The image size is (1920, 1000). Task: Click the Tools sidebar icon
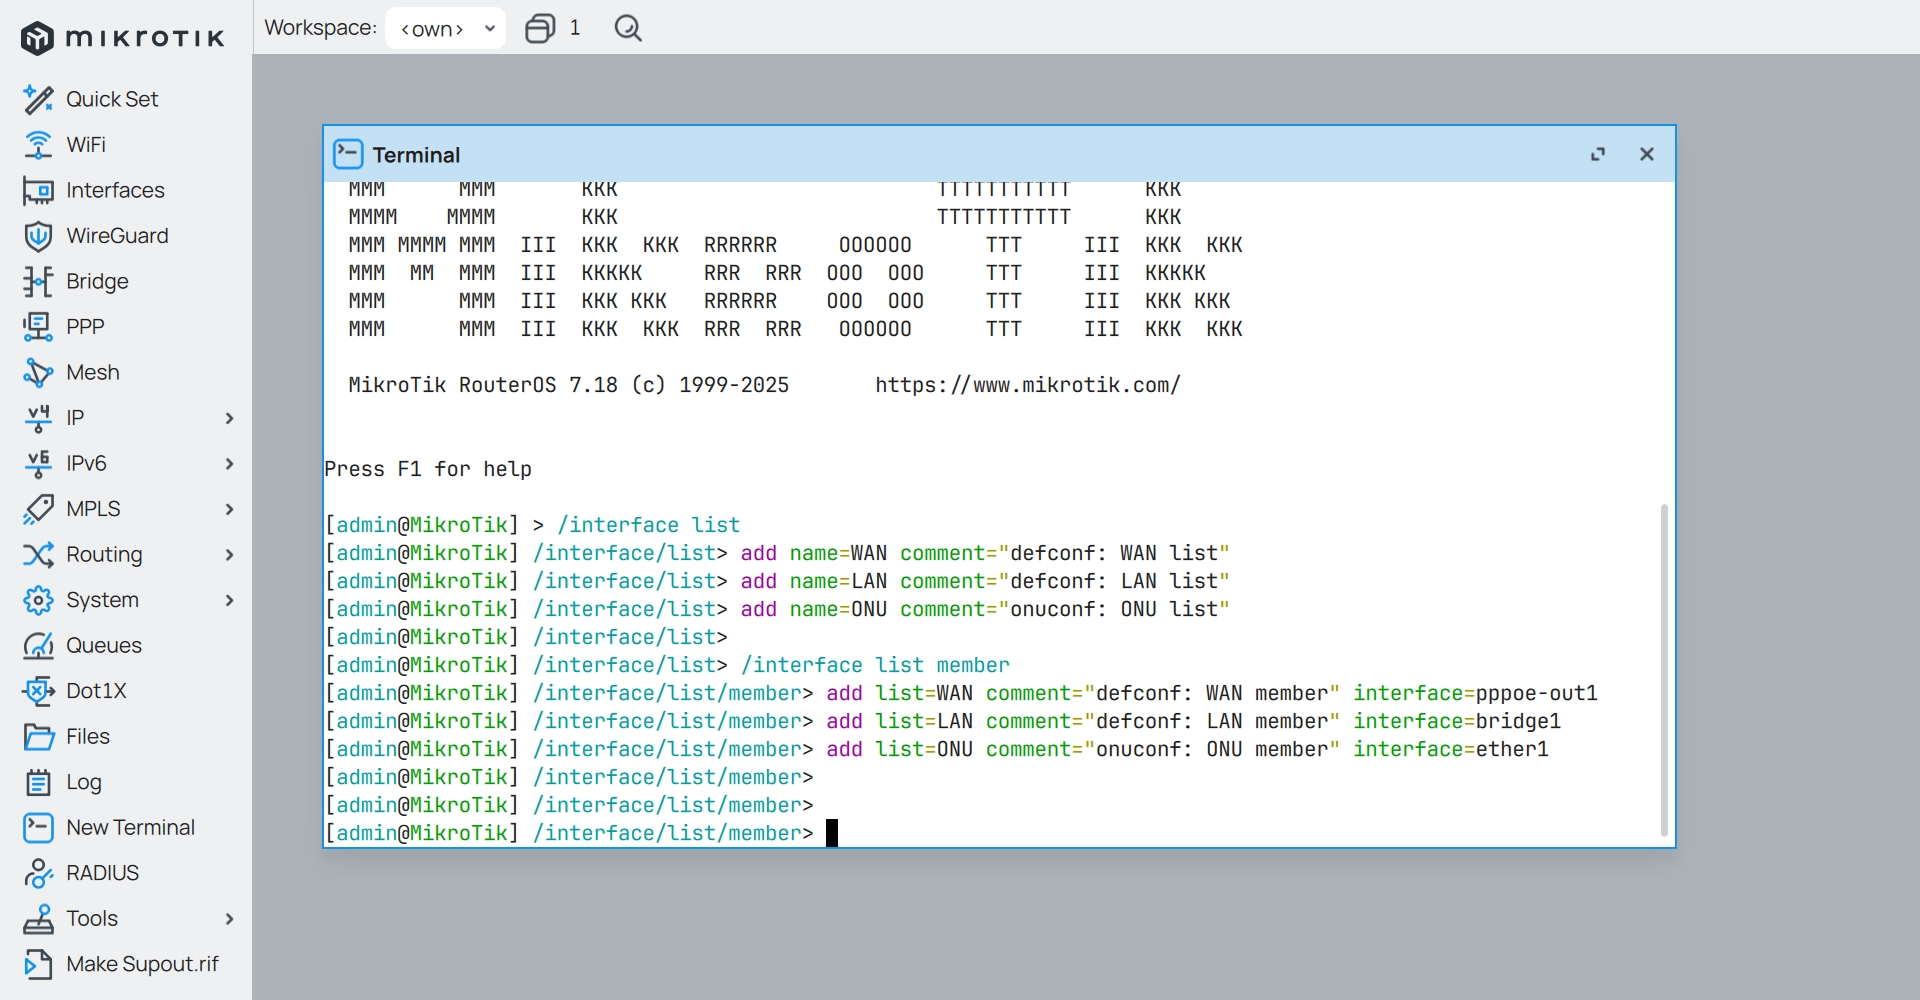tap(38, 919)
